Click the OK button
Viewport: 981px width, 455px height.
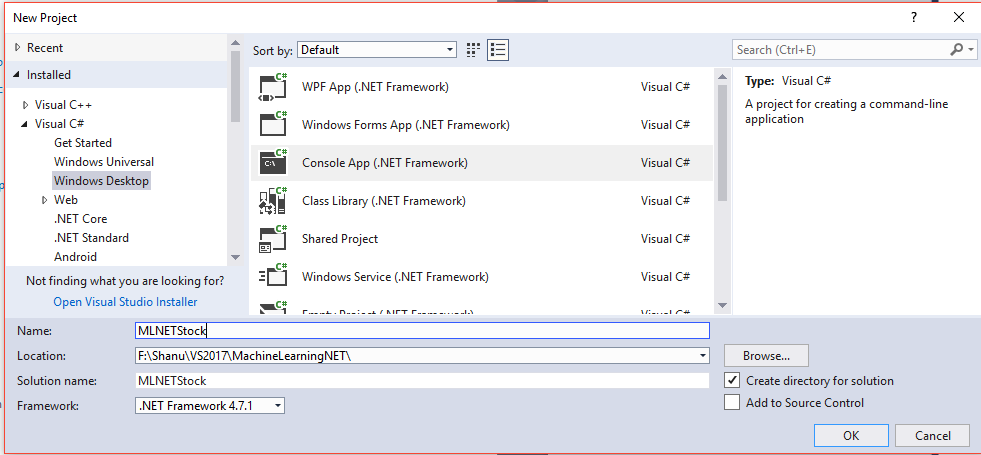pos(851,436)
